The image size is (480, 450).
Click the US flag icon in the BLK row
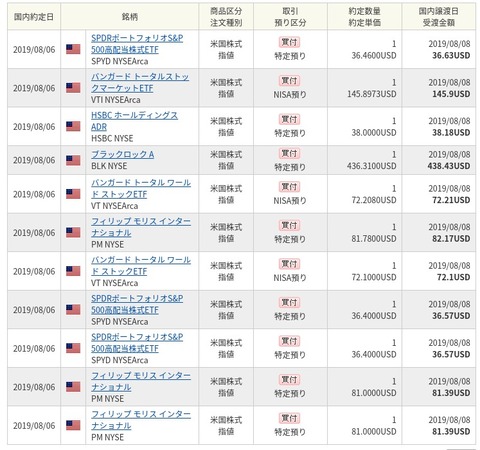73,160
